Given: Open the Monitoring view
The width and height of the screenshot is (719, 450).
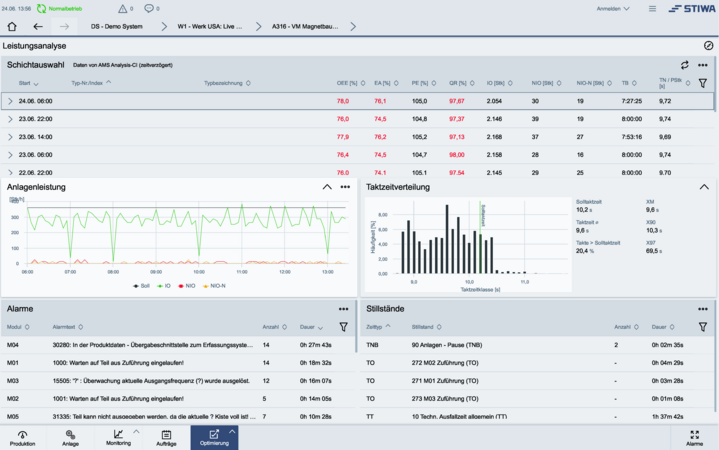Looking at the screenshot, I should click(118, 438).
